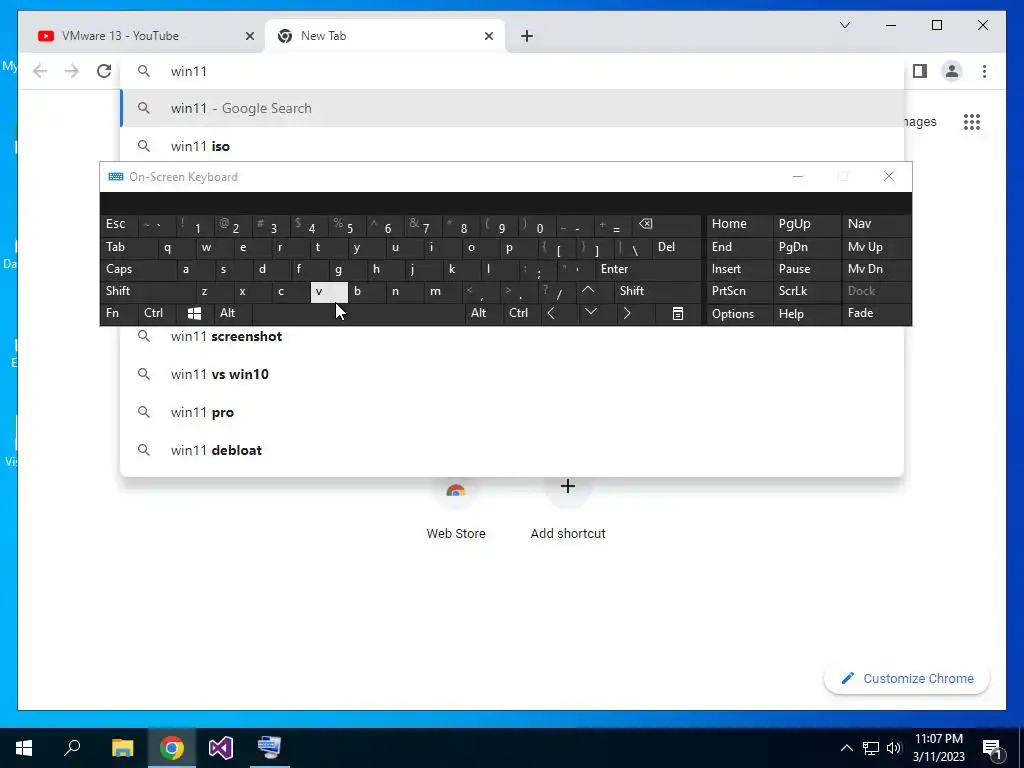Choose the win11 iso suggestion
The width and height of the screenshot is (1024, 768).
512,146
